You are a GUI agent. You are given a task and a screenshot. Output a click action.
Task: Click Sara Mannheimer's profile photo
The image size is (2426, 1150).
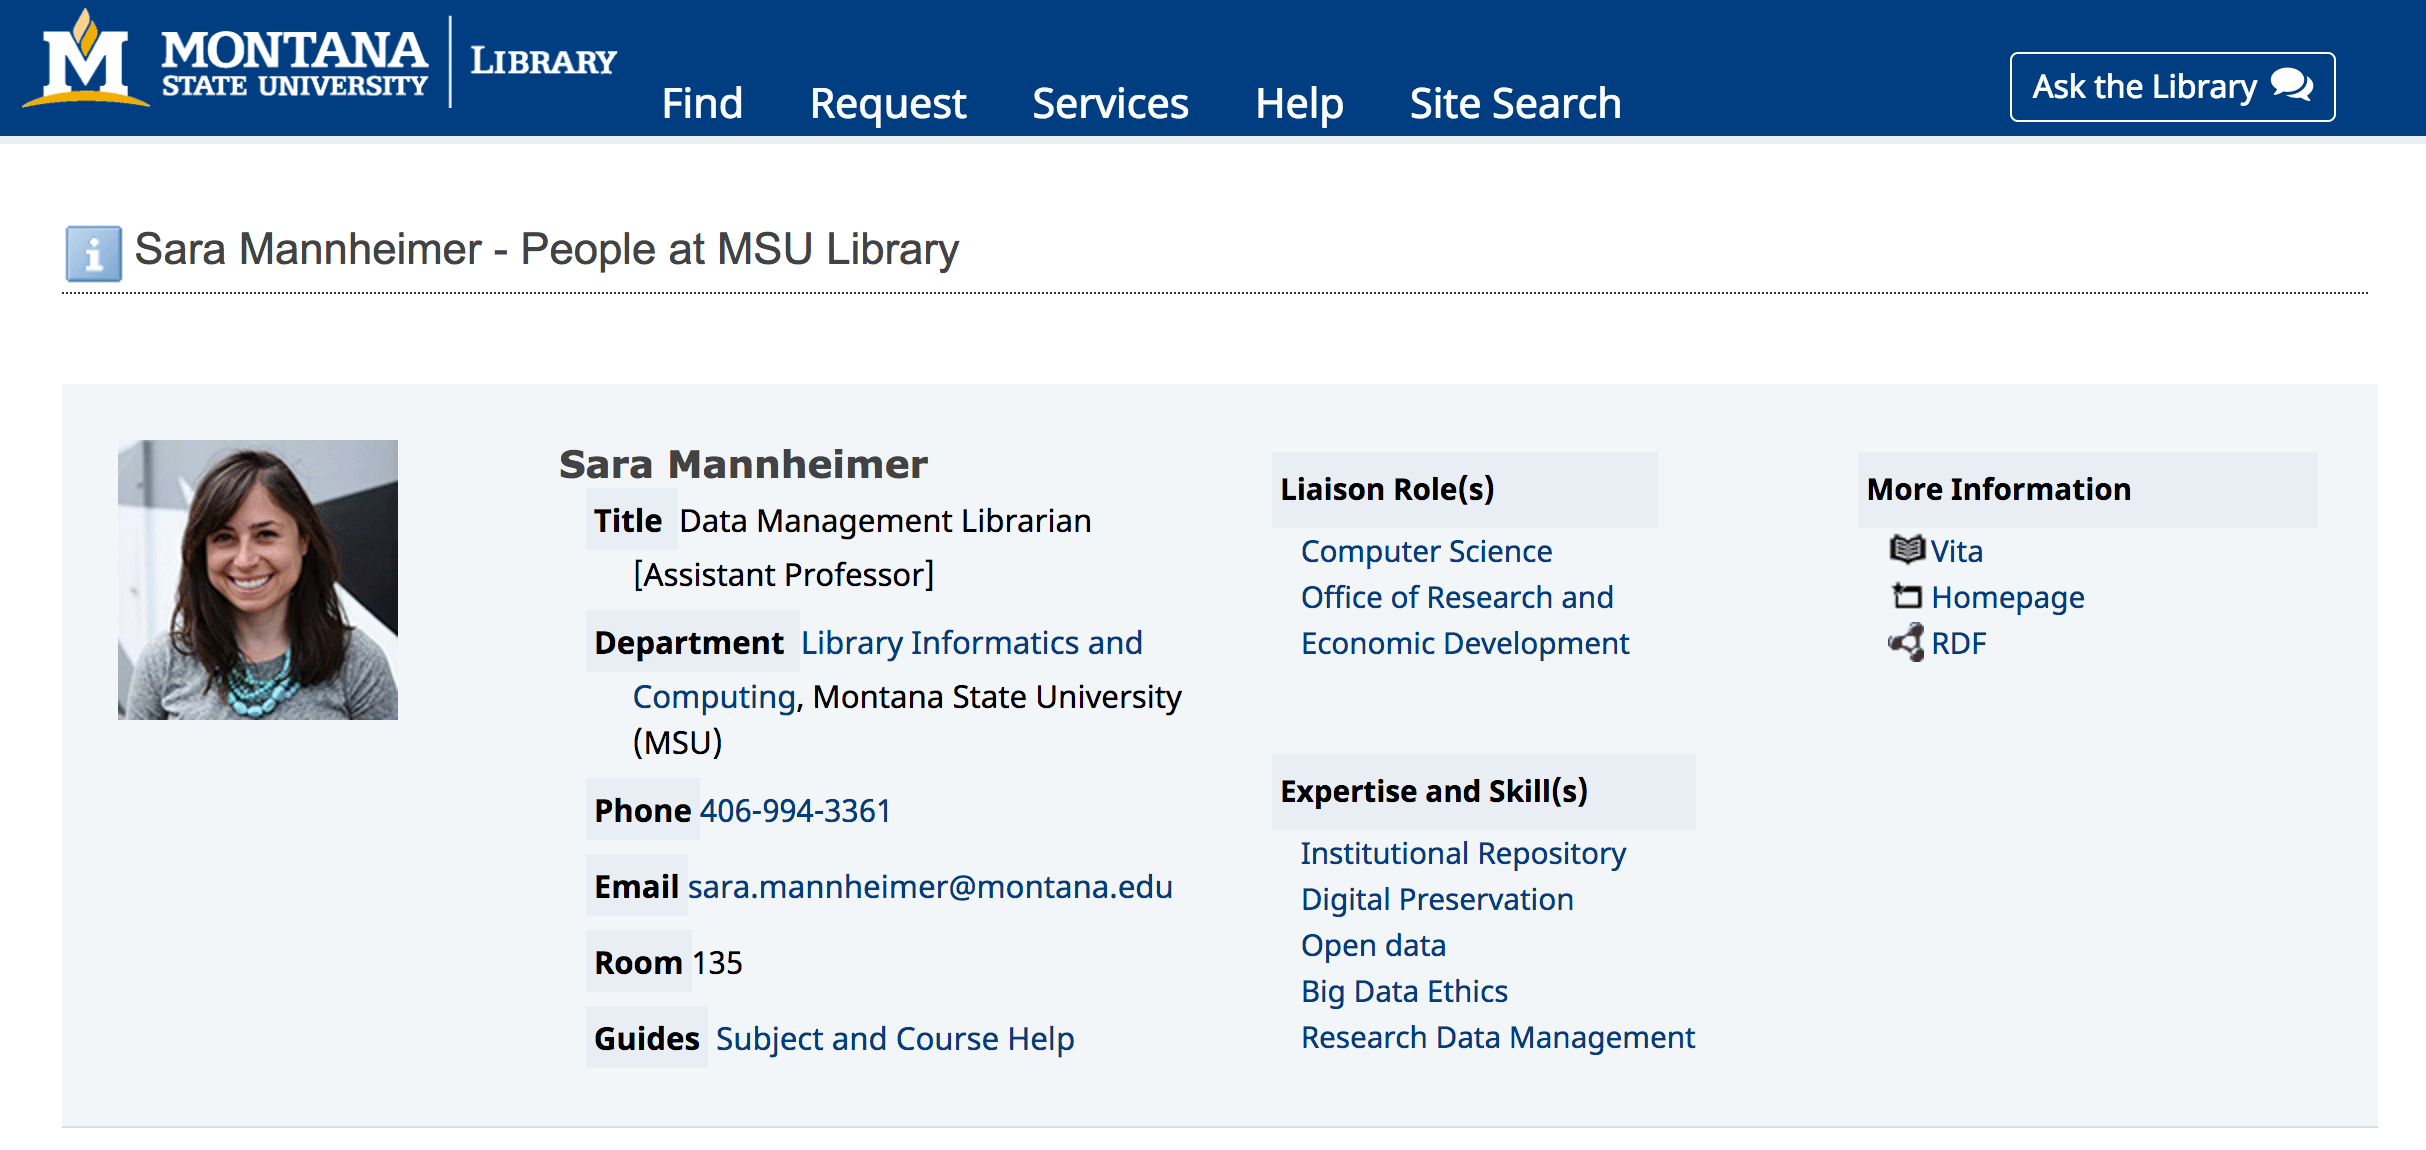coord(258,580)
